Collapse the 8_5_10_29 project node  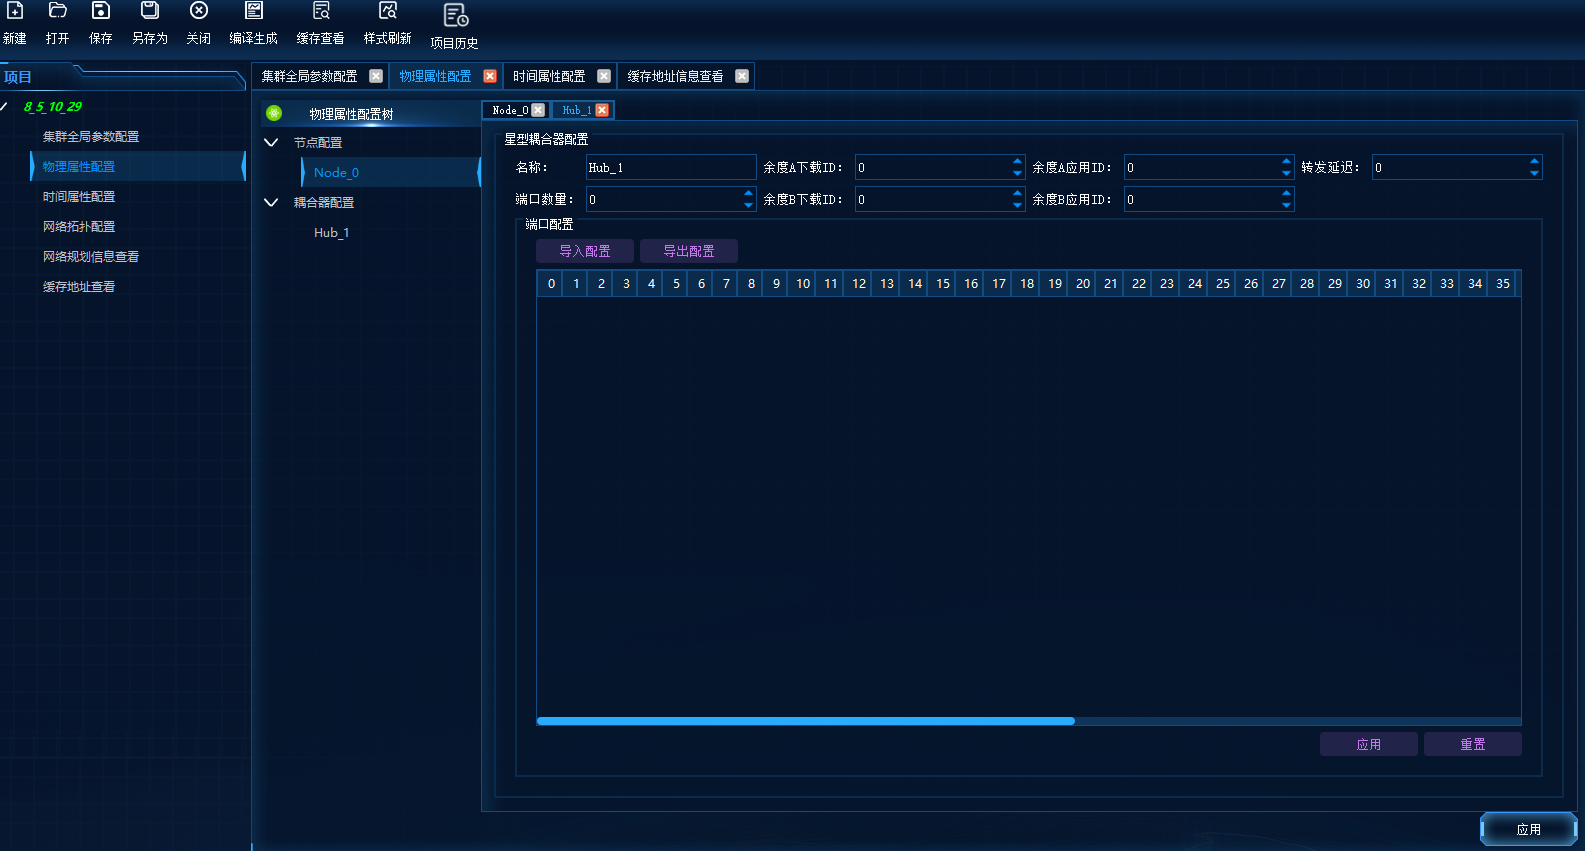click(x=4, y=106)
